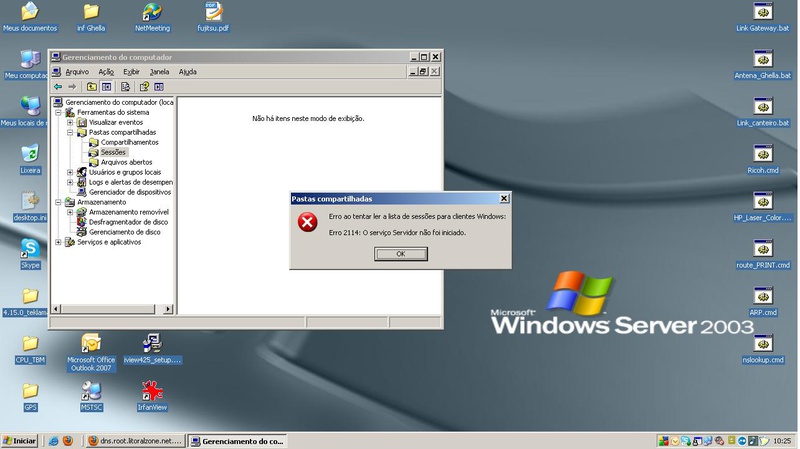Image resolution: width=800 pixels, height=449 pixels.
Task: Toggle the Show/Hide console tree toolbar icon
Action: pyautogui.click(x=106, y=87)
